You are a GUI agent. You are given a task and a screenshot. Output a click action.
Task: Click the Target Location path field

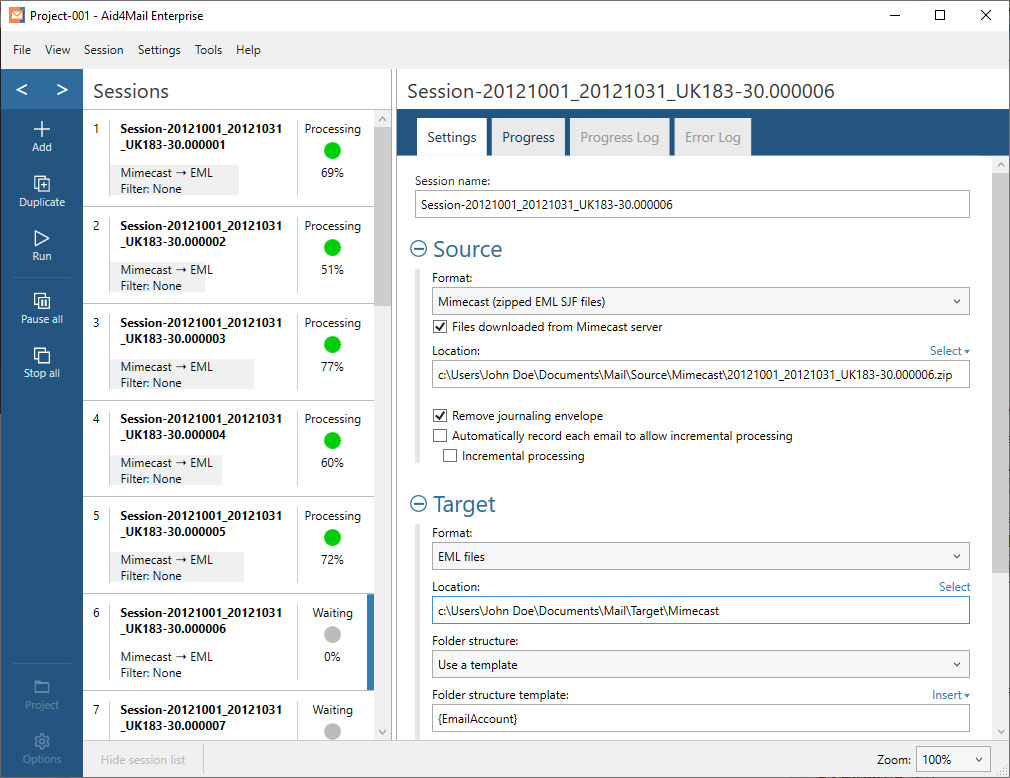pos(700,611)
